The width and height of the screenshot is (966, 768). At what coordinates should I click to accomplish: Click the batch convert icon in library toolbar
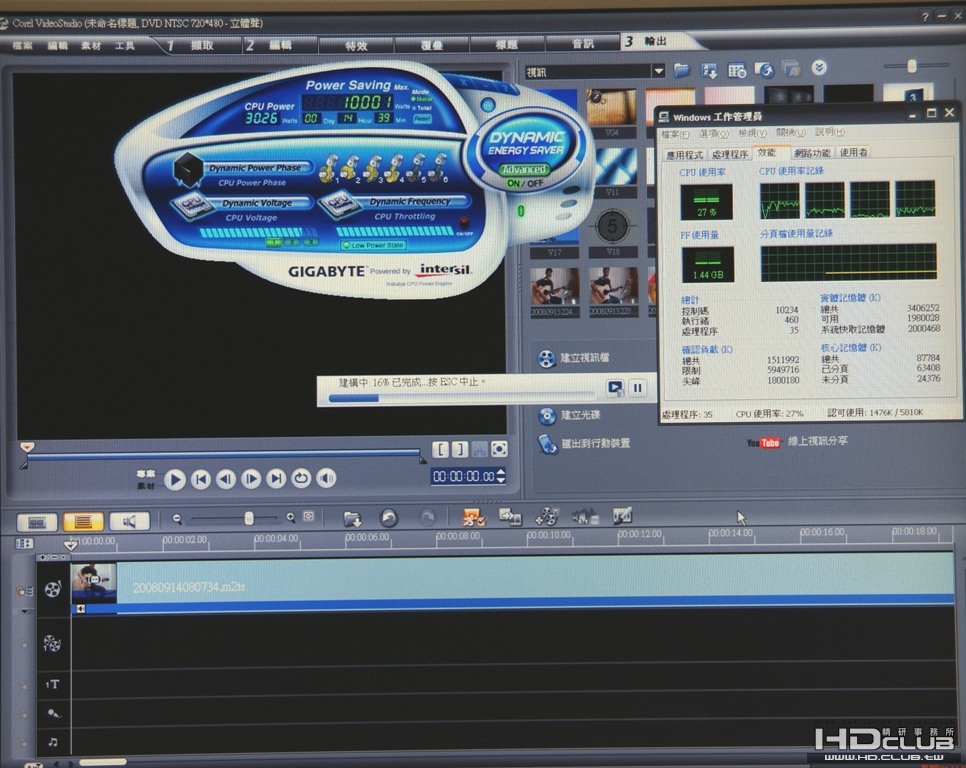pyautogui.click(x=791, y=69)
